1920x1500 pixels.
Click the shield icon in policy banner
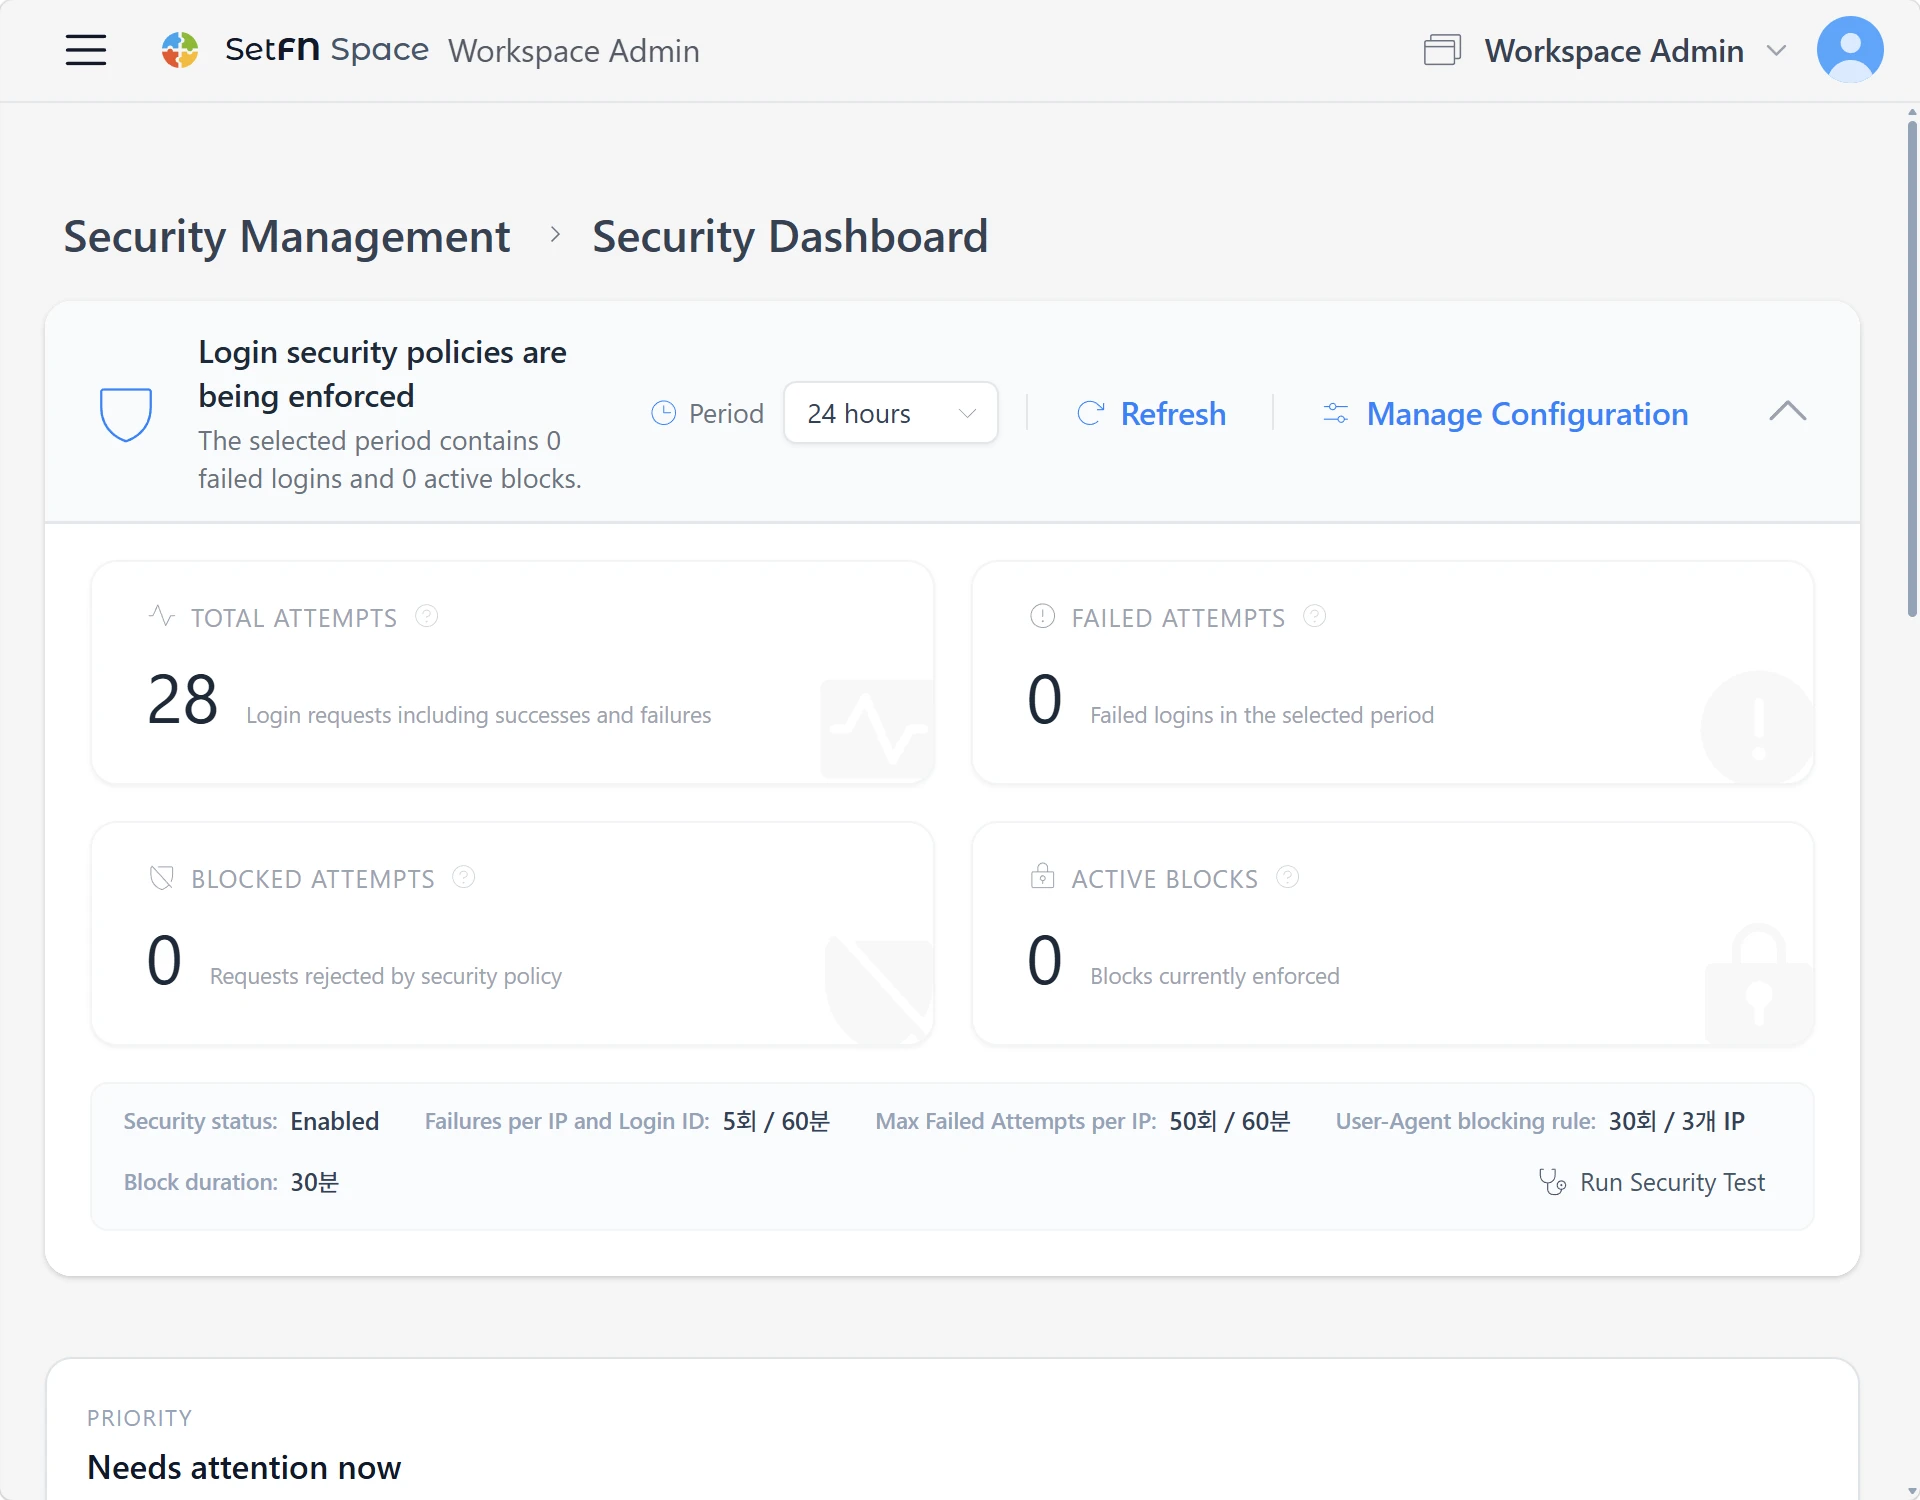tap(126, 414)
